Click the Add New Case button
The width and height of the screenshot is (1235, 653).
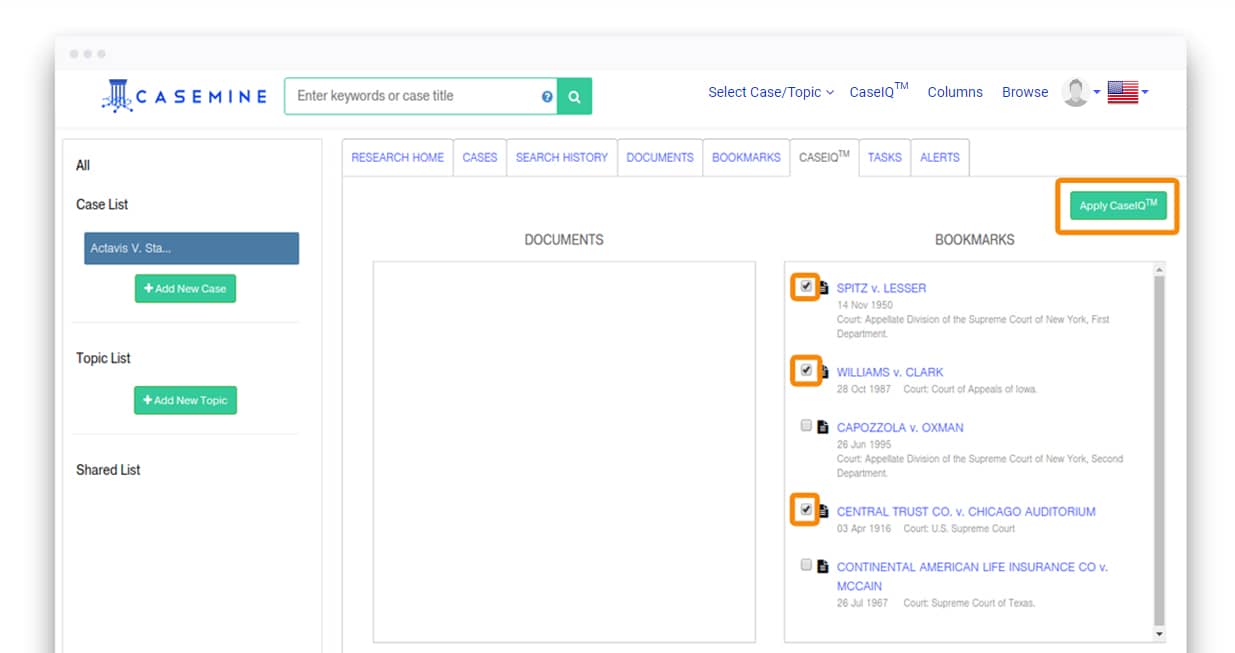tap(185, 288)
